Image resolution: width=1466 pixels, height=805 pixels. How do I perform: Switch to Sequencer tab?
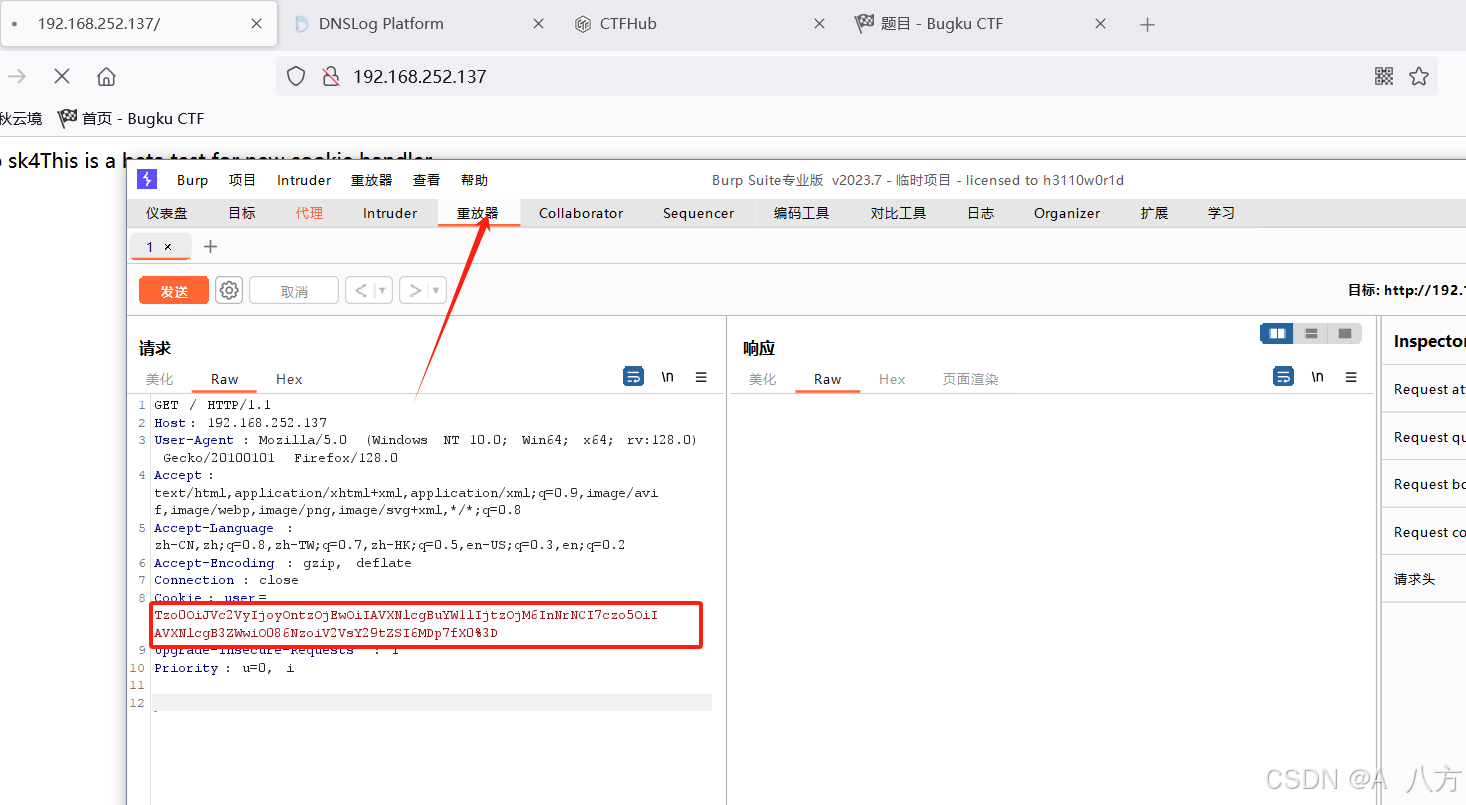point(699,213)
